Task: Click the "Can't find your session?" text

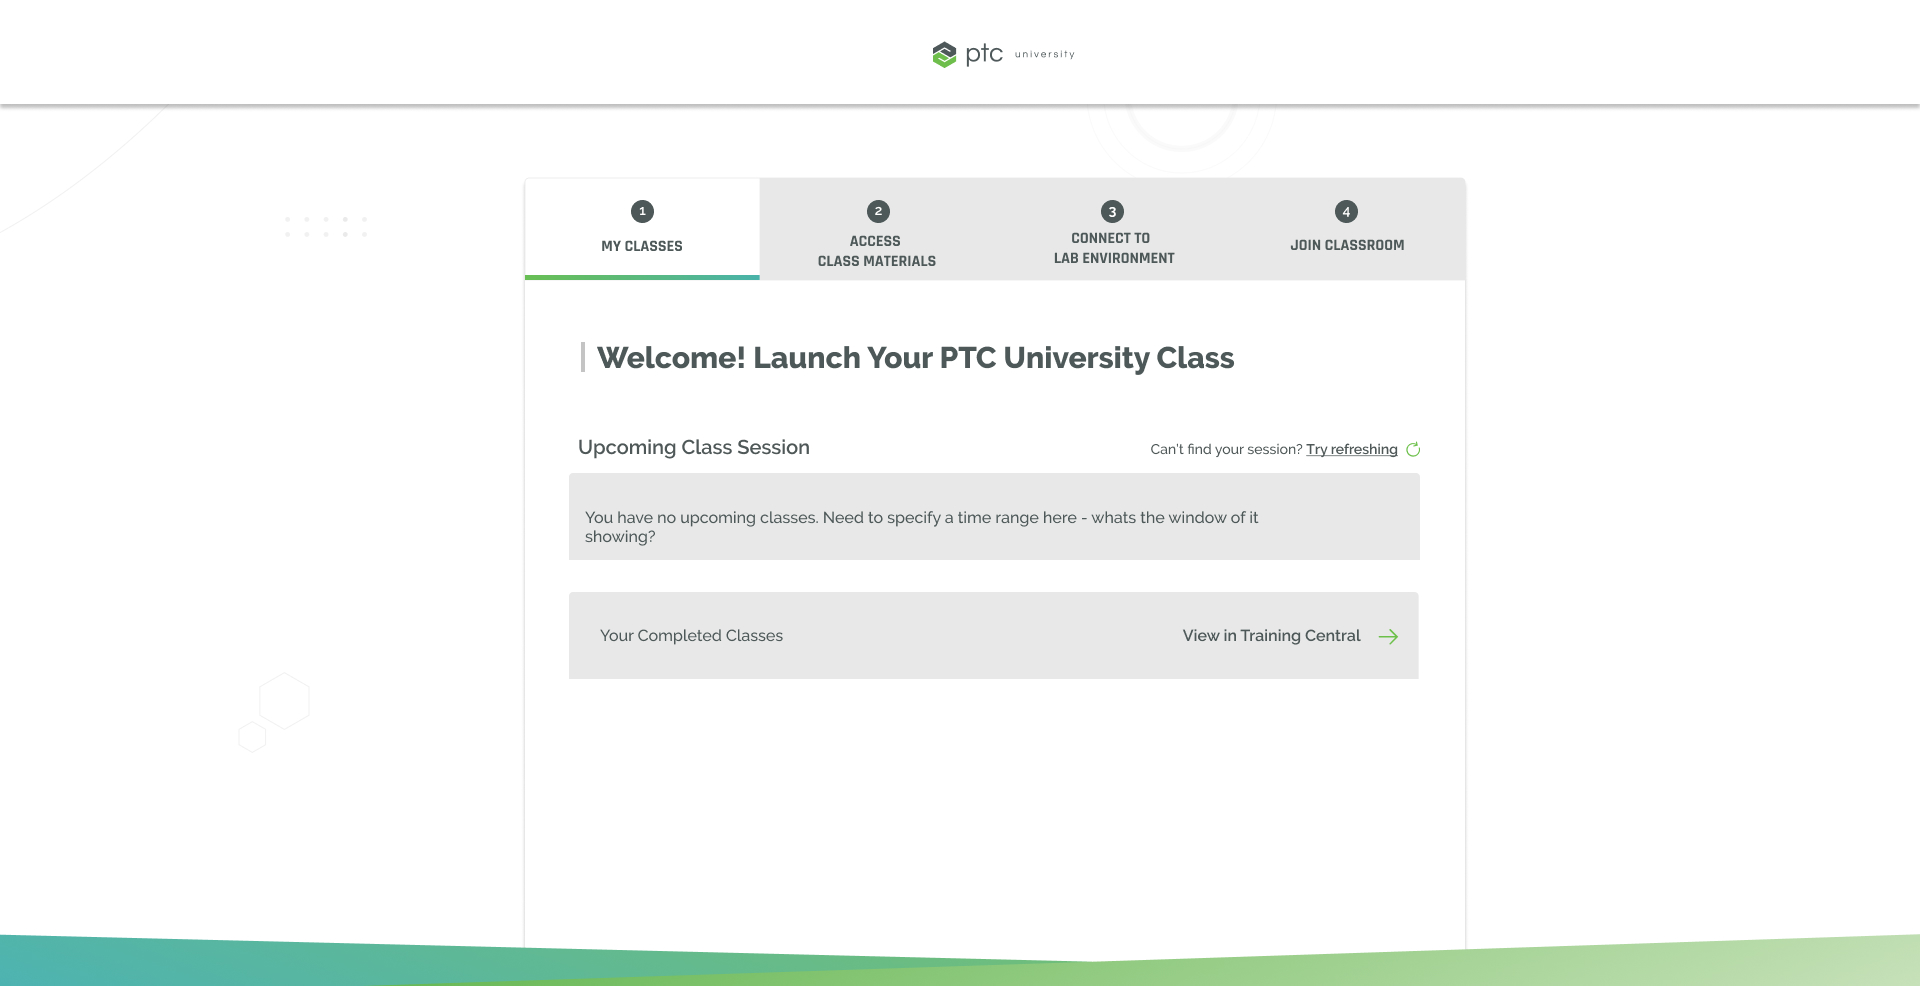Action: coord(1226,450)
